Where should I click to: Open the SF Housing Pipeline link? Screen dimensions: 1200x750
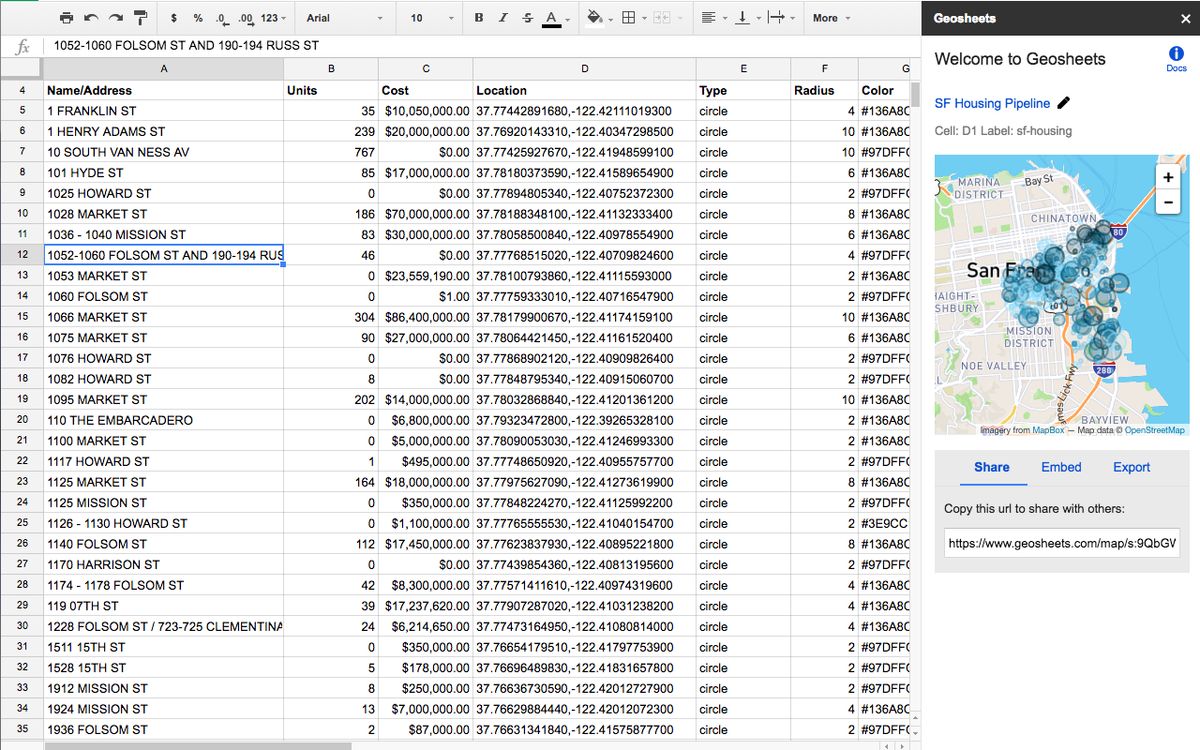click(x=994, y=103)
